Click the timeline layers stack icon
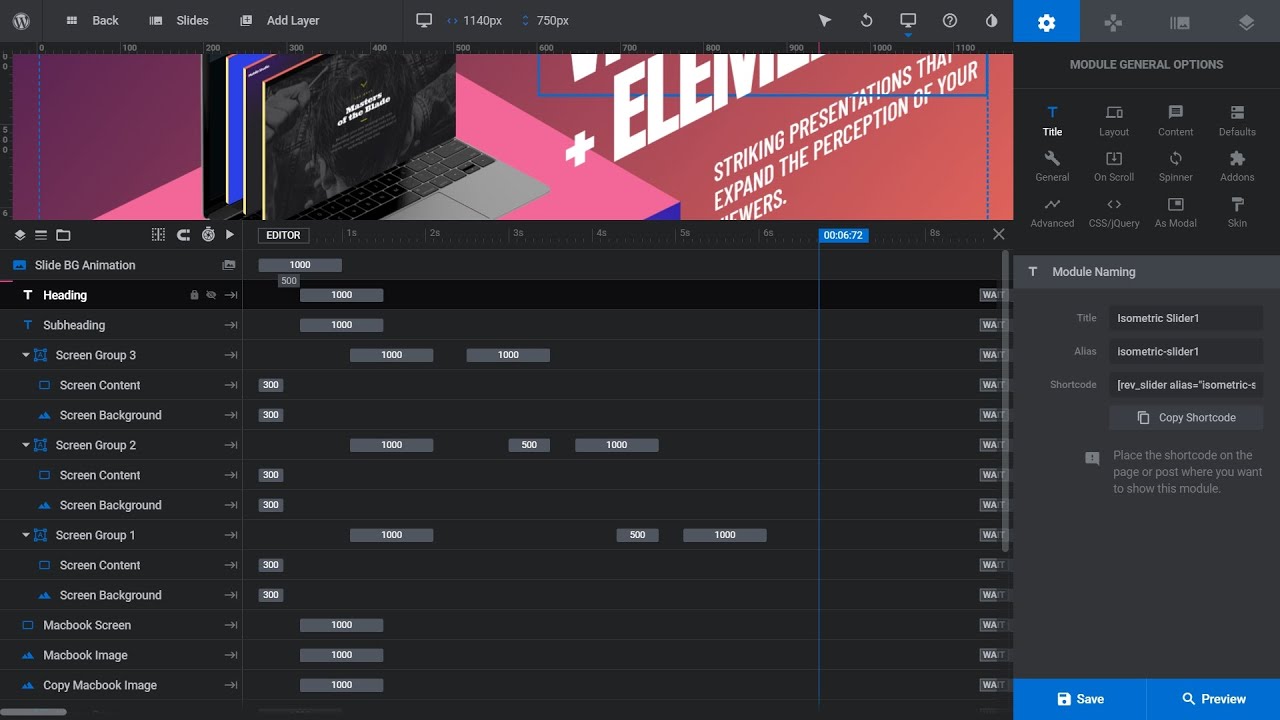This screenshot has width=1280, height=720. click(x=19, y=235)
